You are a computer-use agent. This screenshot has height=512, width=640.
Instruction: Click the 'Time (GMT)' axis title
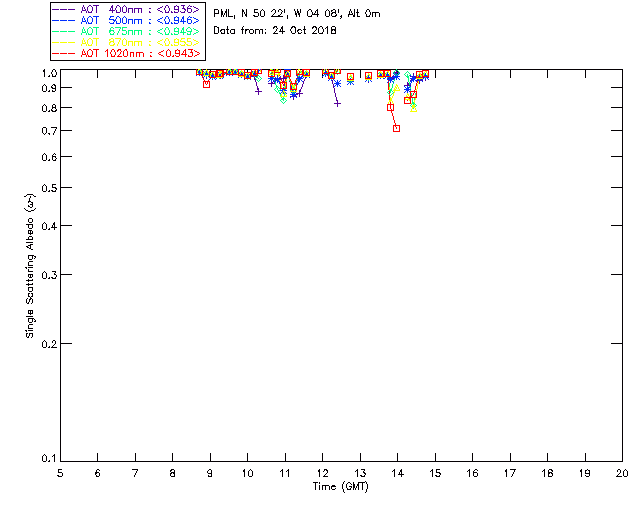point(340,487)
